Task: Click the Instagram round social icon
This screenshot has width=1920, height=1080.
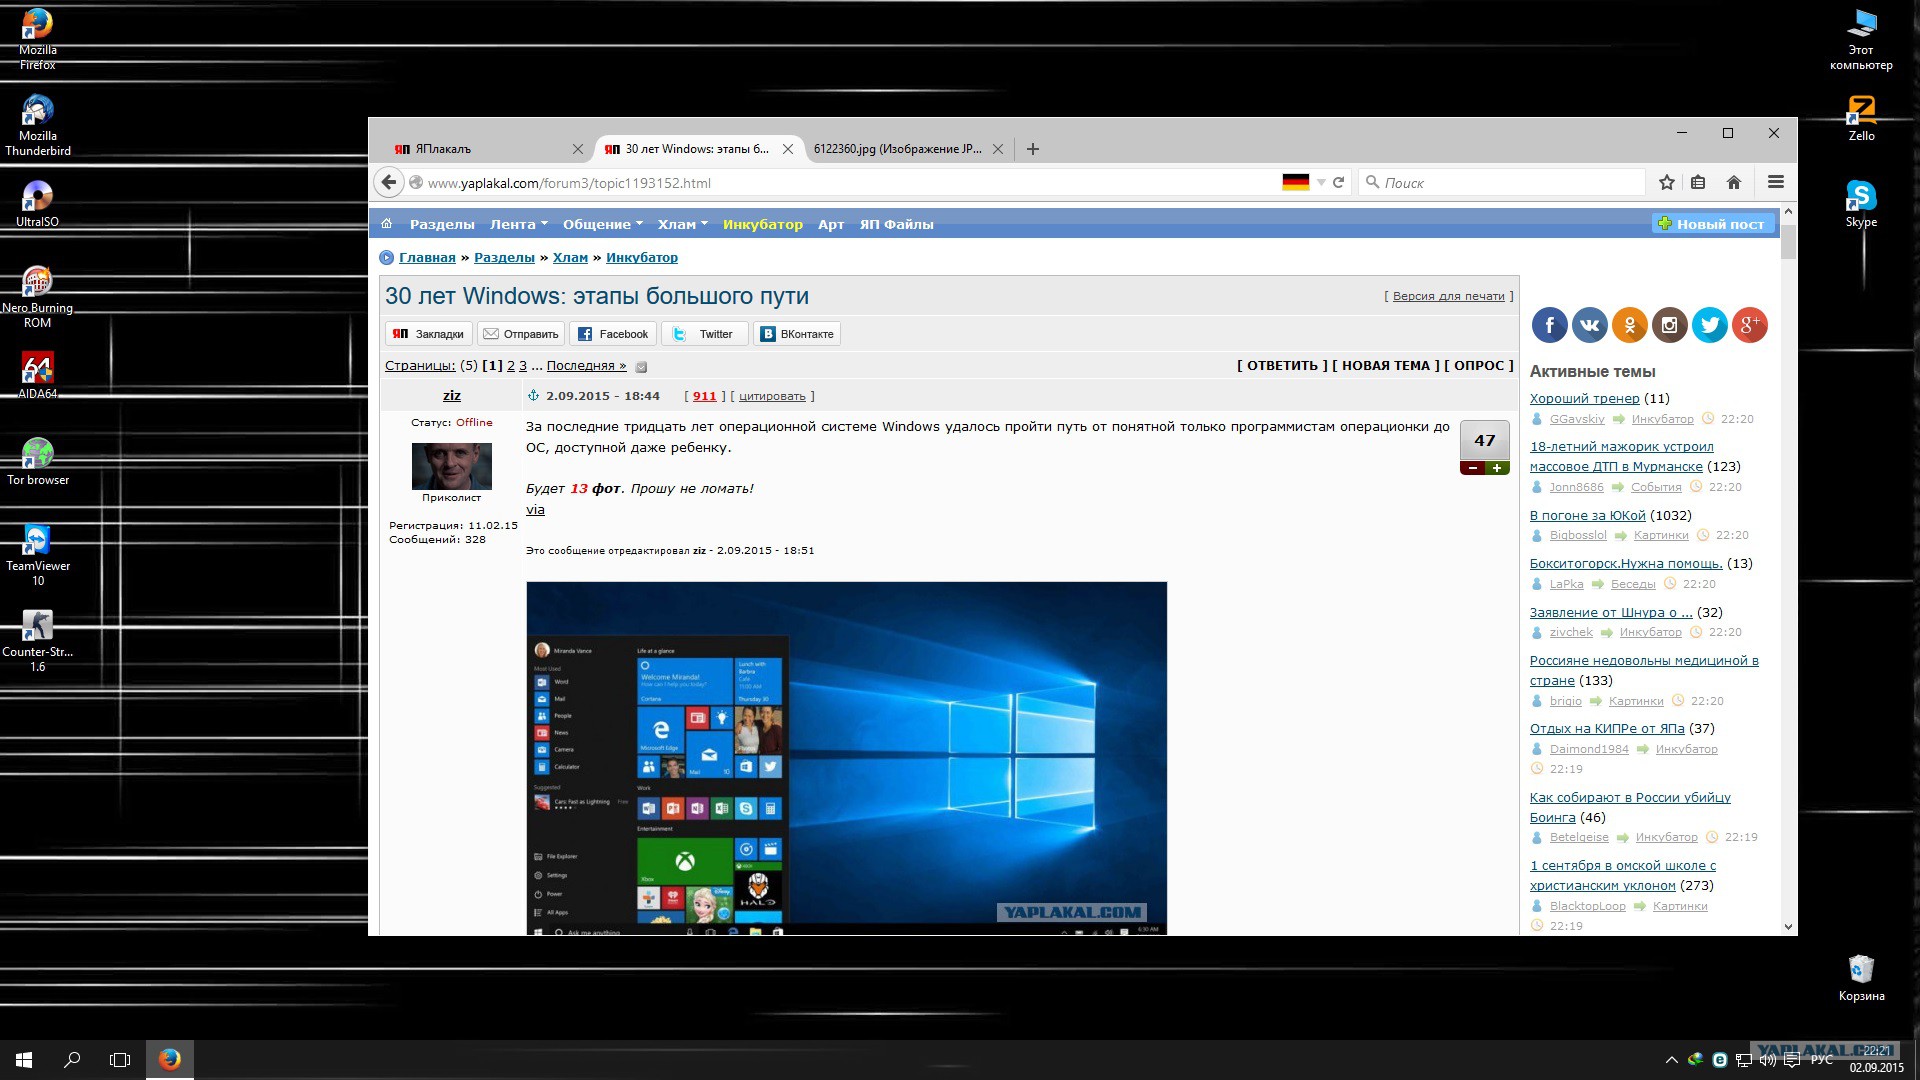Action: pyautogui.click(x=1670, y=325)
